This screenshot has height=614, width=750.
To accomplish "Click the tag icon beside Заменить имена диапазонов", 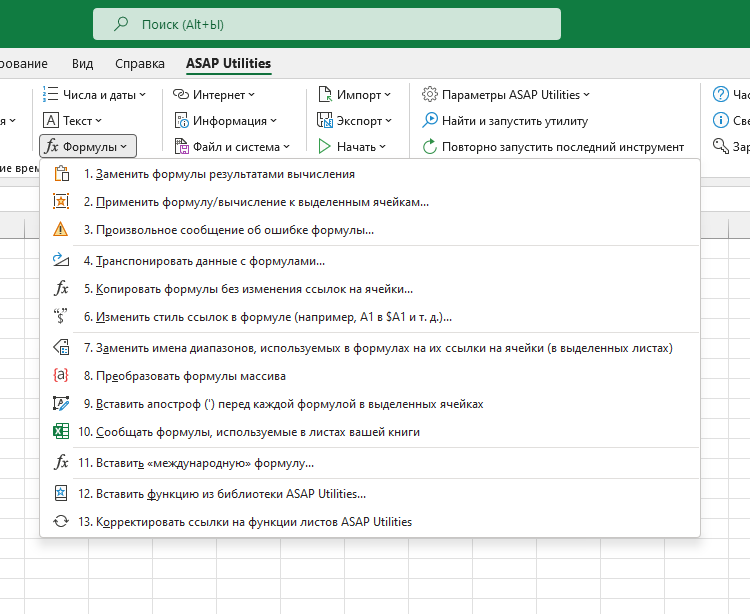I will pyautogui.click(x=61, y=347).
